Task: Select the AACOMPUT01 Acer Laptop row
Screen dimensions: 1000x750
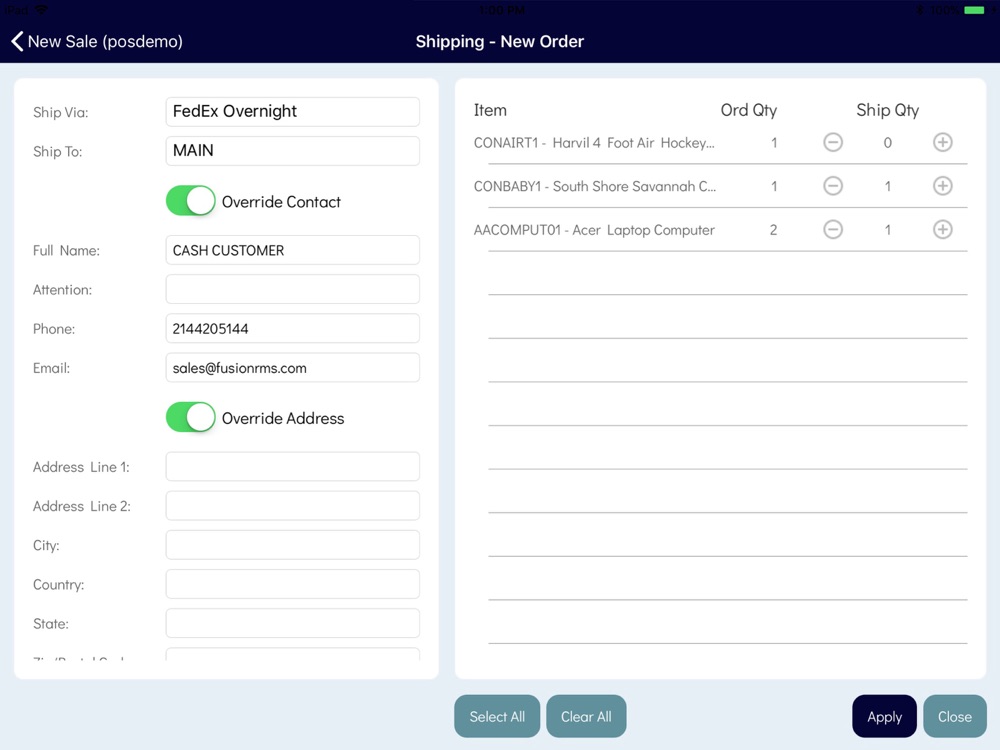Action: (x=594, y=230)
